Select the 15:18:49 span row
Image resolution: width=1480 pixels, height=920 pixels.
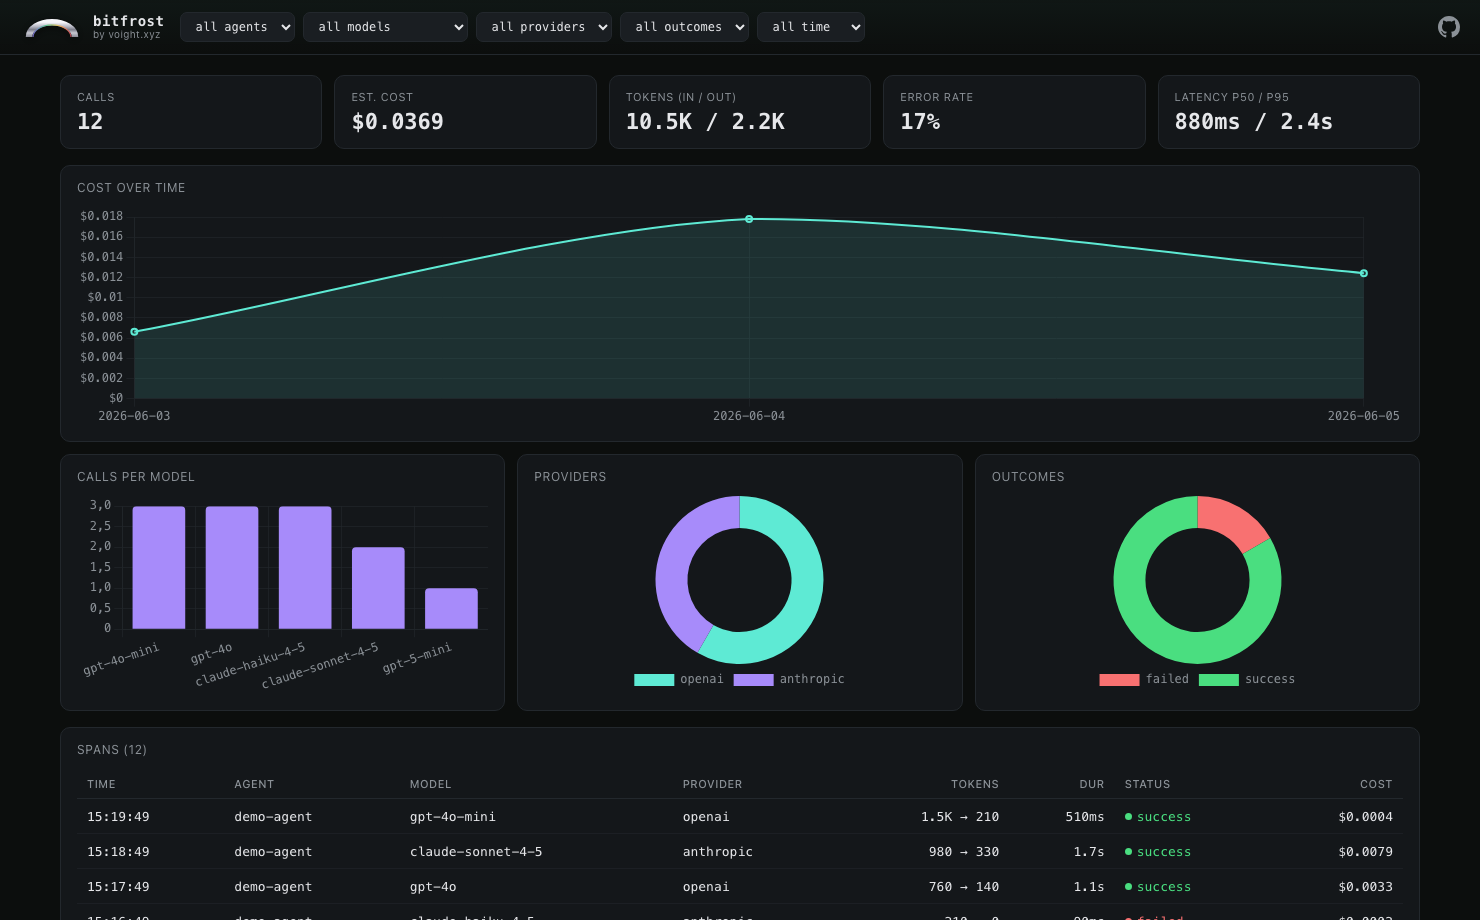739,852
